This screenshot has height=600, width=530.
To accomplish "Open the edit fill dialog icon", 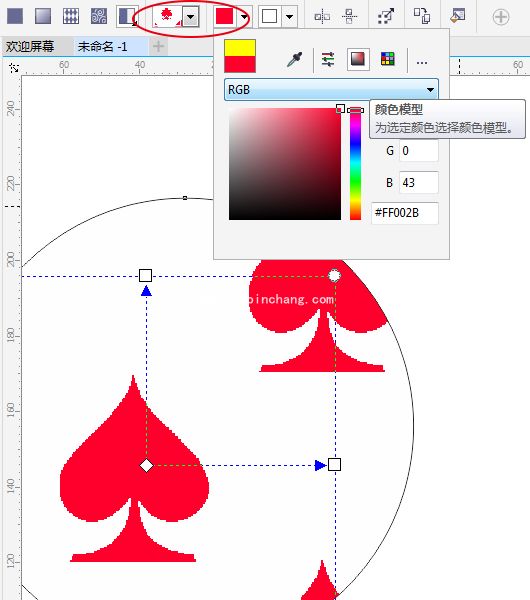I will click(x=458, y=16).
